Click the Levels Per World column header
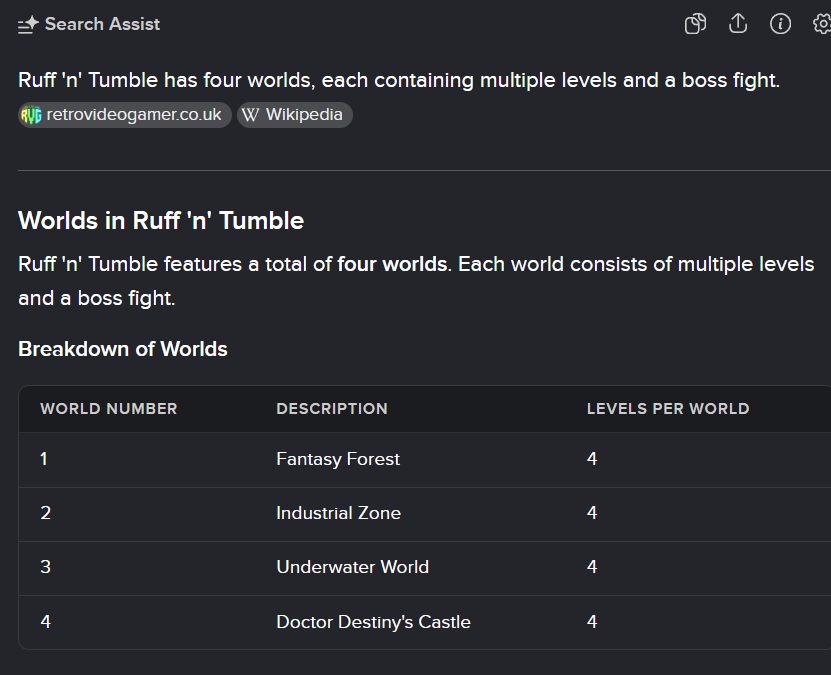This screenshot has width=831, height=675. (668, 408)
